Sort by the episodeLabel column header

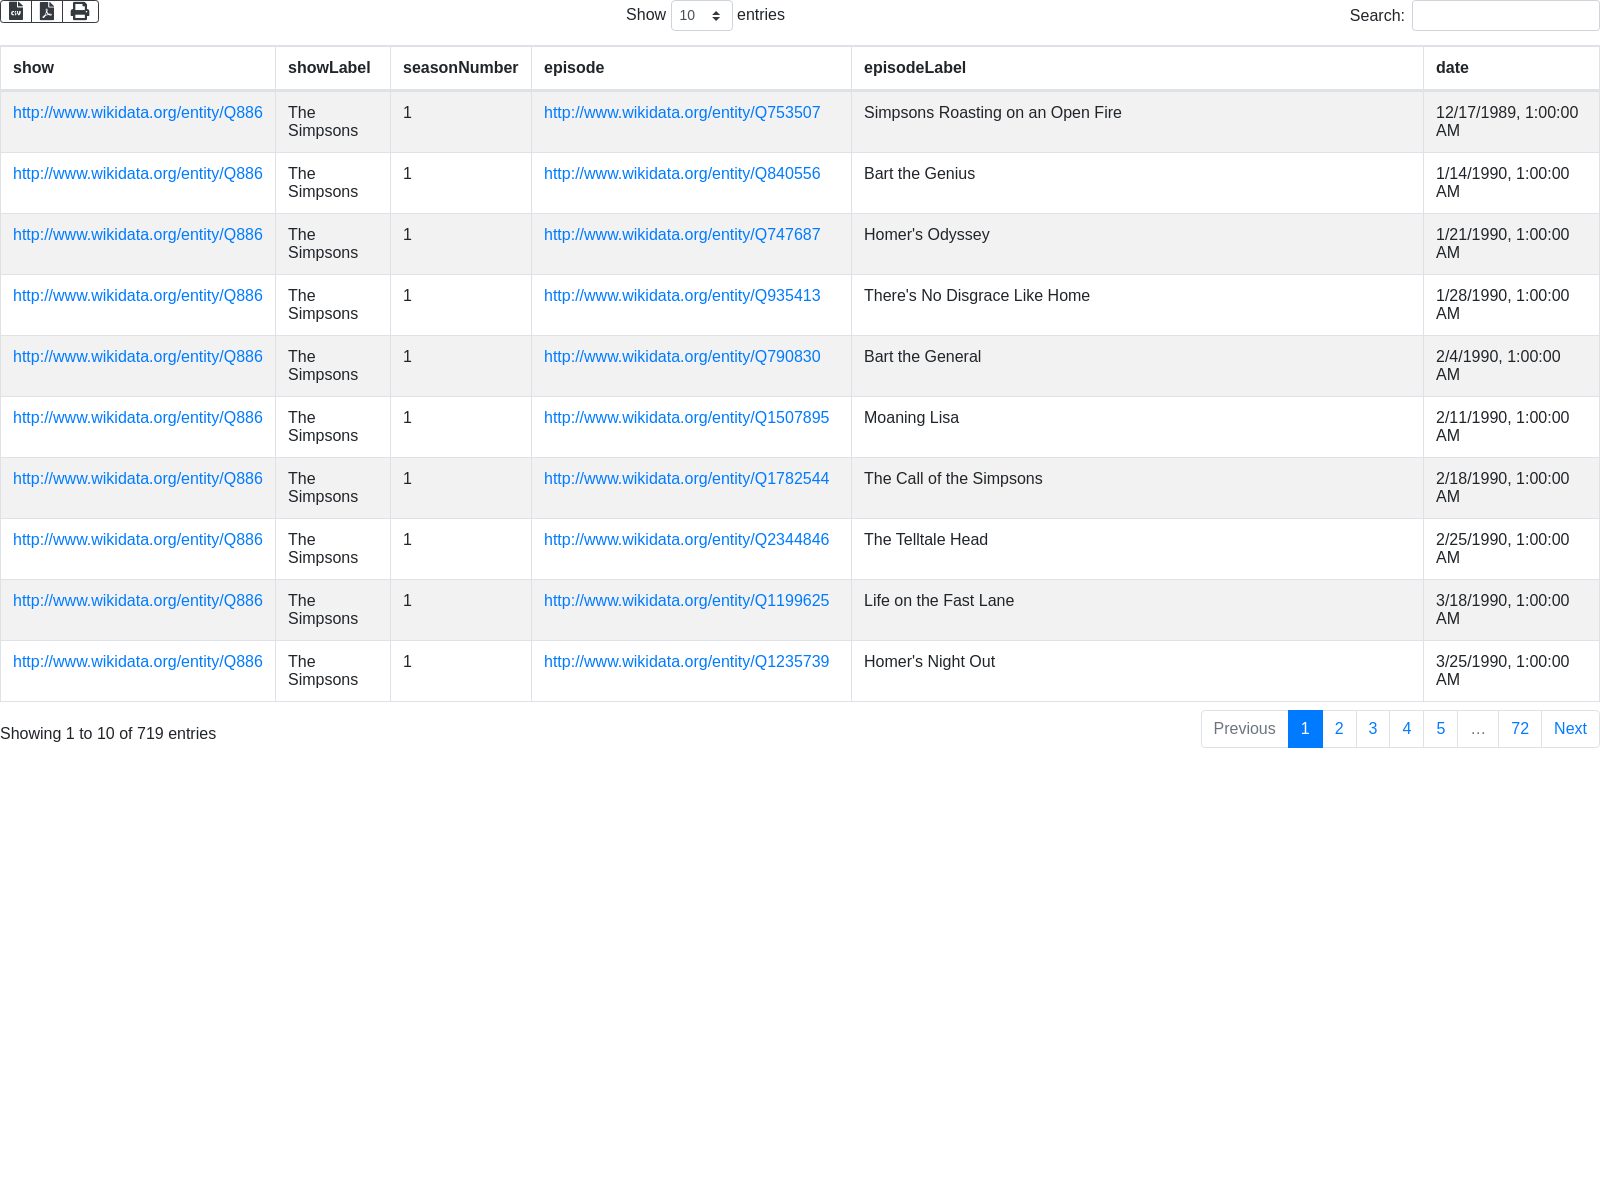914,68
